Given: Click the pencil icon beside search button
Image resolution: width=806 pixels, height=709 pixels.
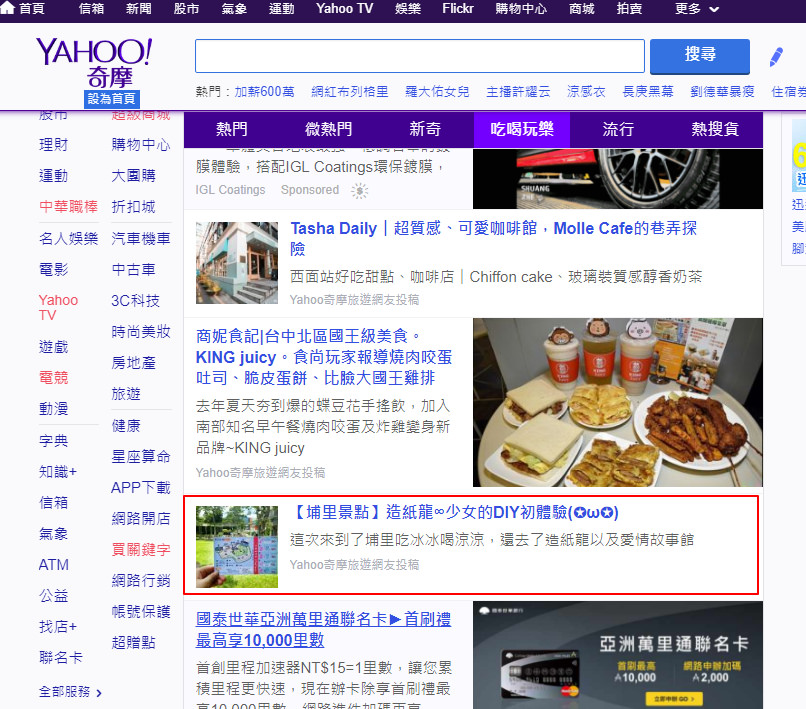Looking at the screenshot, I should 776,57.
